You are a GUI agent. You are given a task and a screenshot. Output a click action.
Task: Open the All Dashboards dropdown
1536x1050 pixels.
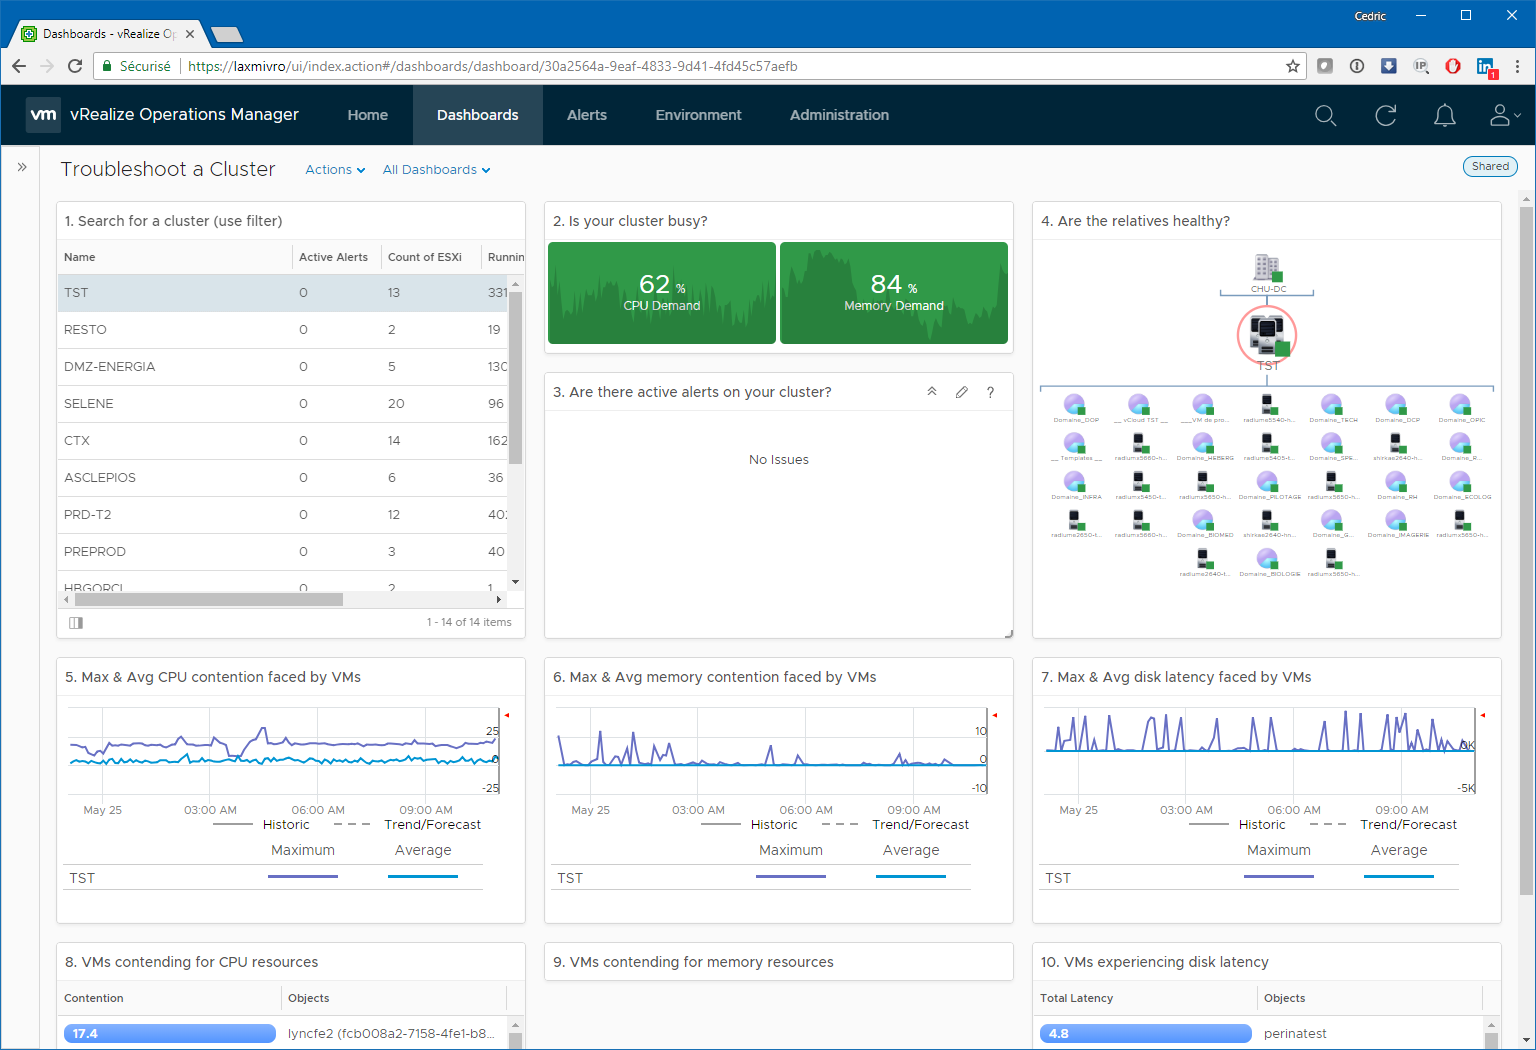(436, 170)
